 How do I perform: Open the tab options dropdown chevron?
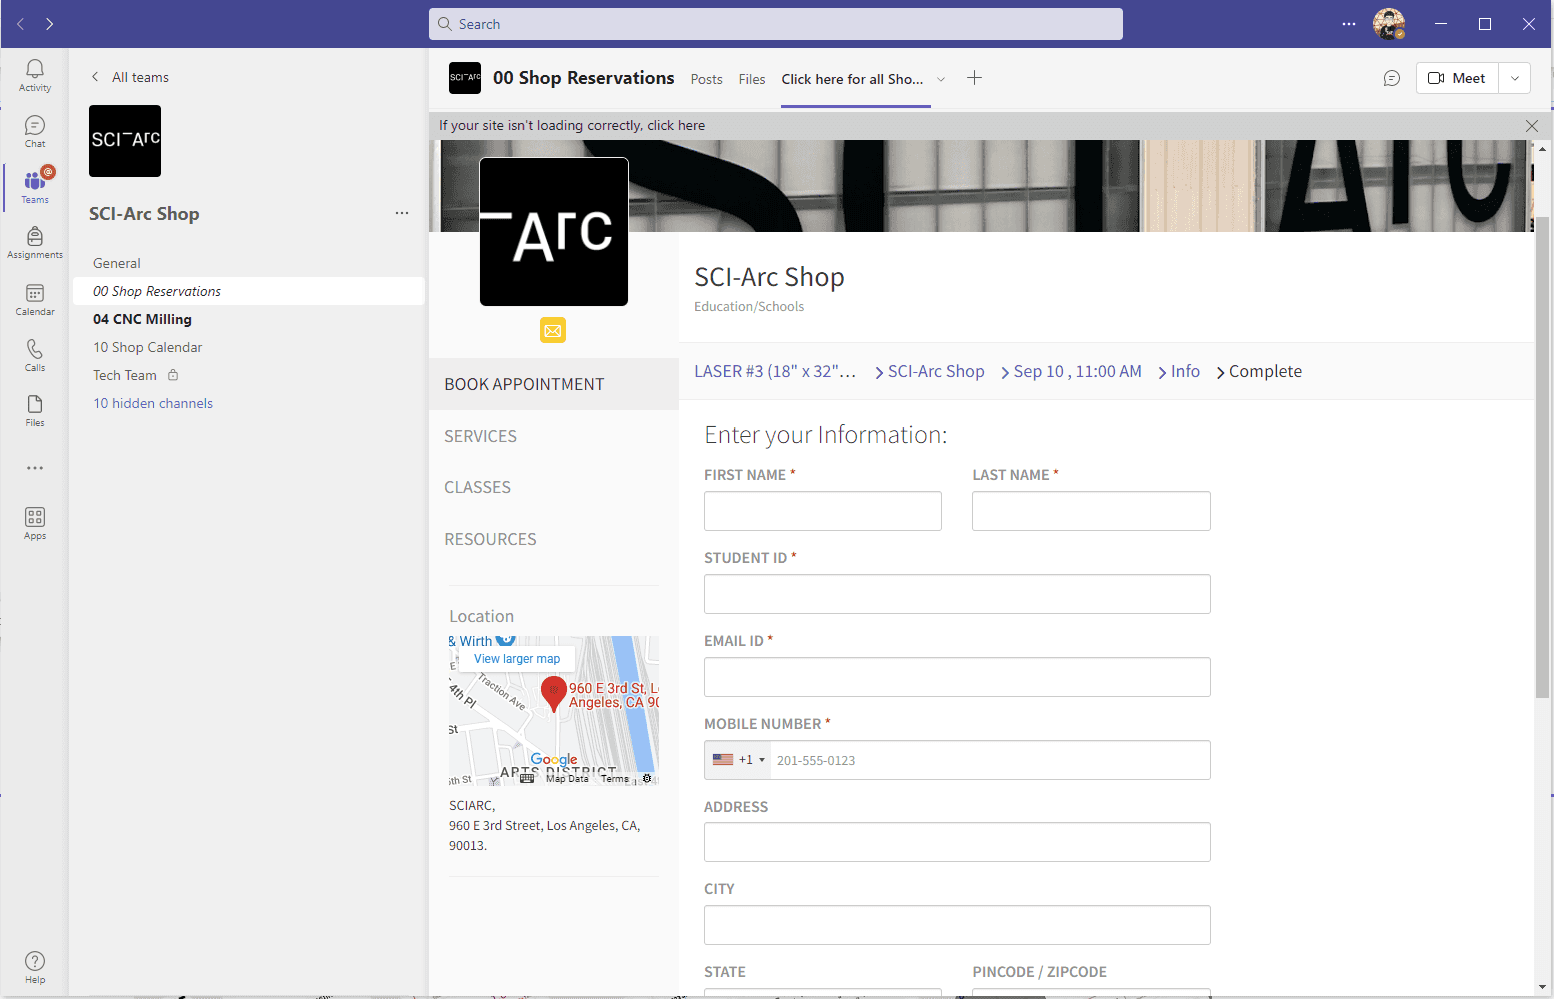click(941, 79)
